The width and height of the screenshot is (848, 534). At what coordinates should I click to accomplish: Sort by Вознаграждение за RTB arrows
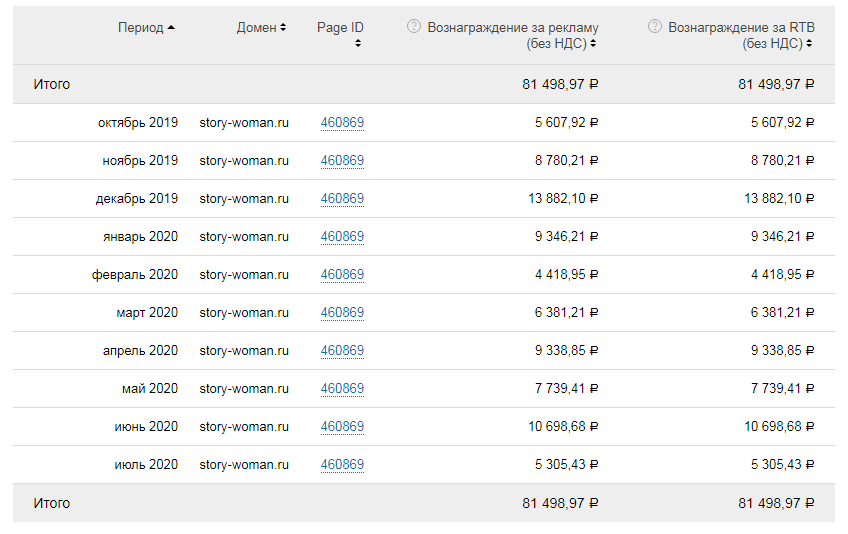click(809, 44)
